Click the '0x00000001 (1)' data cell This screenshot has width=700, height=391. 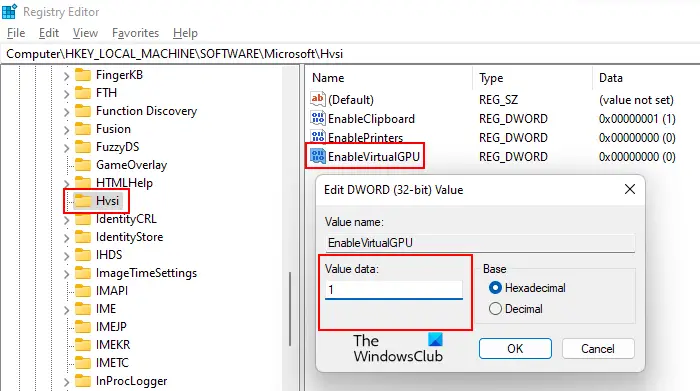click(x=637, y=119)
